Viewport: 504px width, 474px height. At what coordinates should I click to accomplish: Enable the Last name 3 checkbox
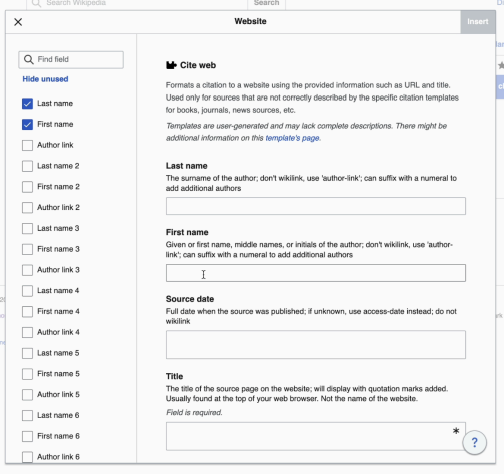click(27, 228)
